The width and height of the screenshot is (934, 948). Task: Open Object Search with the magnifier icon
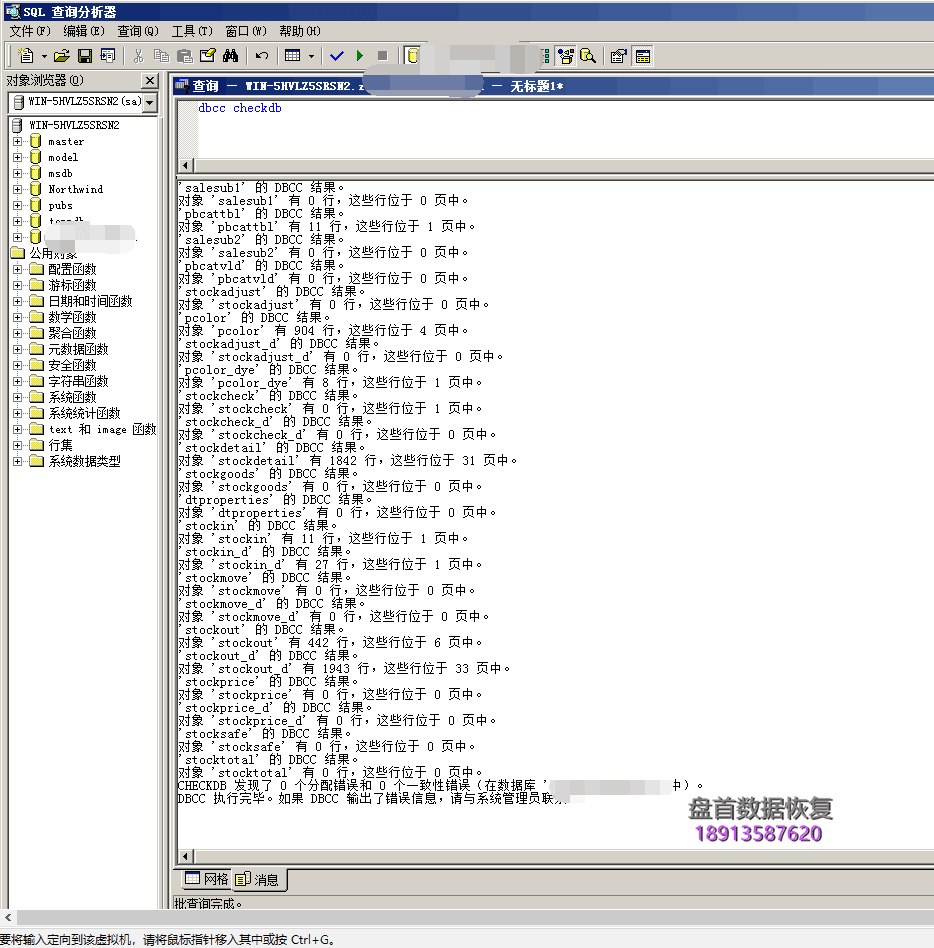click(x=588, y=56)
